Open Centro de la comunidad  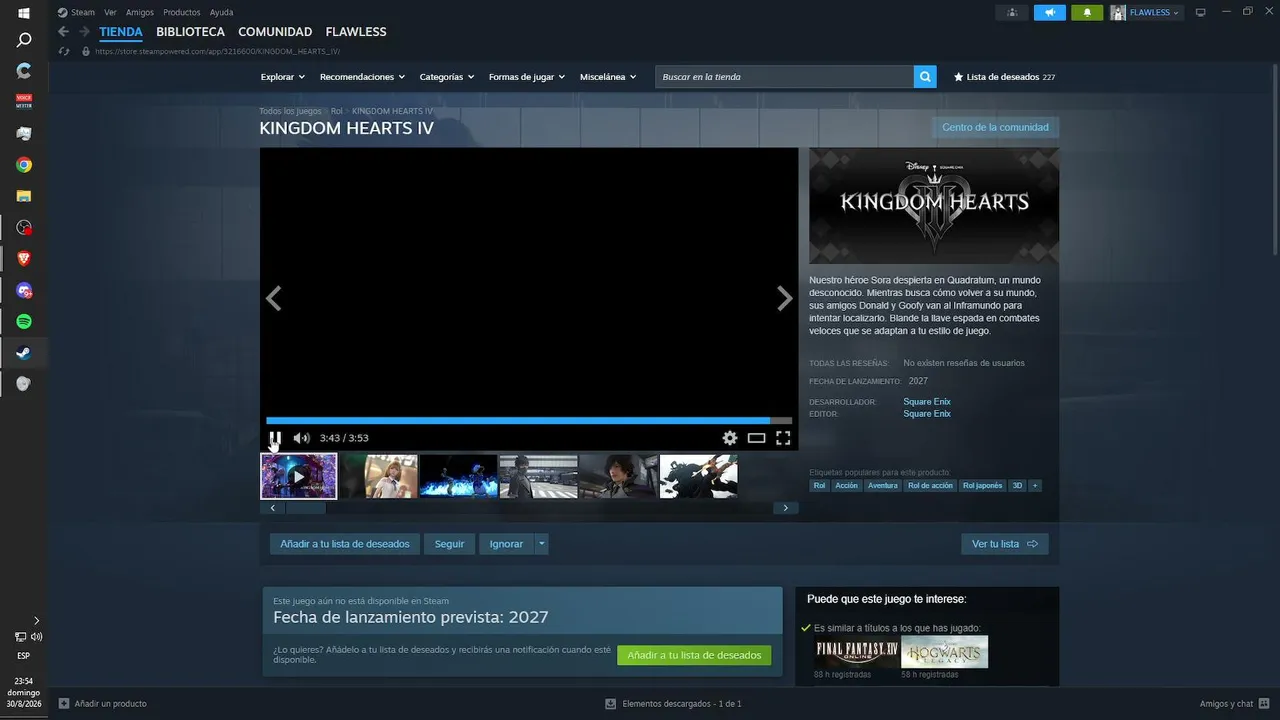click(x=995, y=127)
